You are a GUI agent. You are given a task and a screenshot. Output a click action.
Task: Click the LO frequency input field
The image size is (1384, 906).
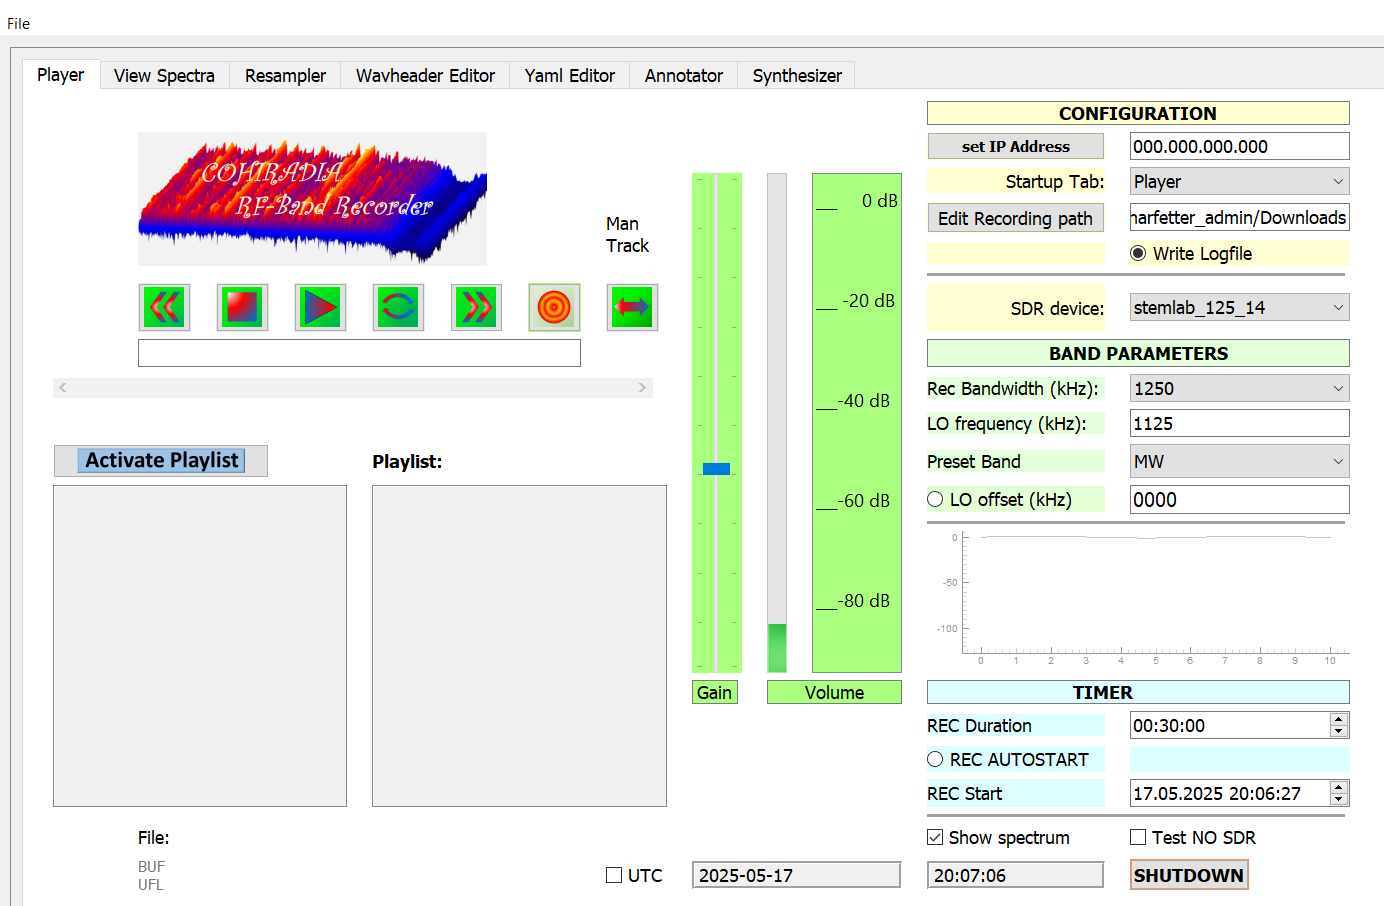point(1239,423)
